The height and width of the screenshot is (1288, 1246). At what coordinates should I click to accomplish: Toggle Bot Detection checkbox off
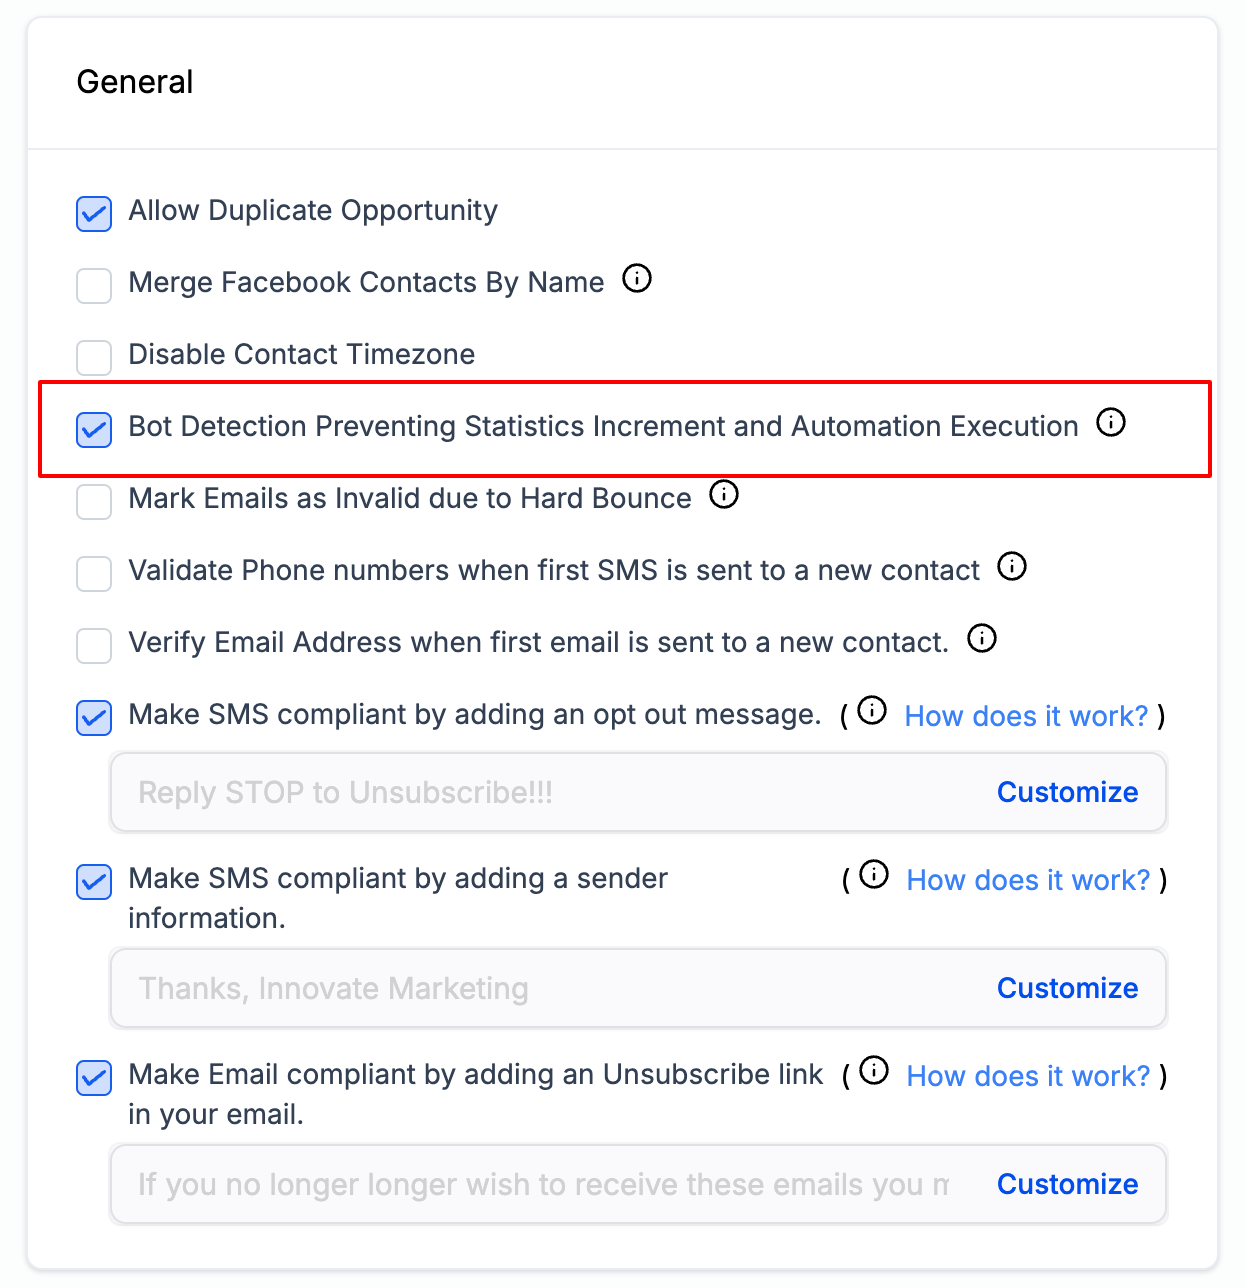pos(94,429)
